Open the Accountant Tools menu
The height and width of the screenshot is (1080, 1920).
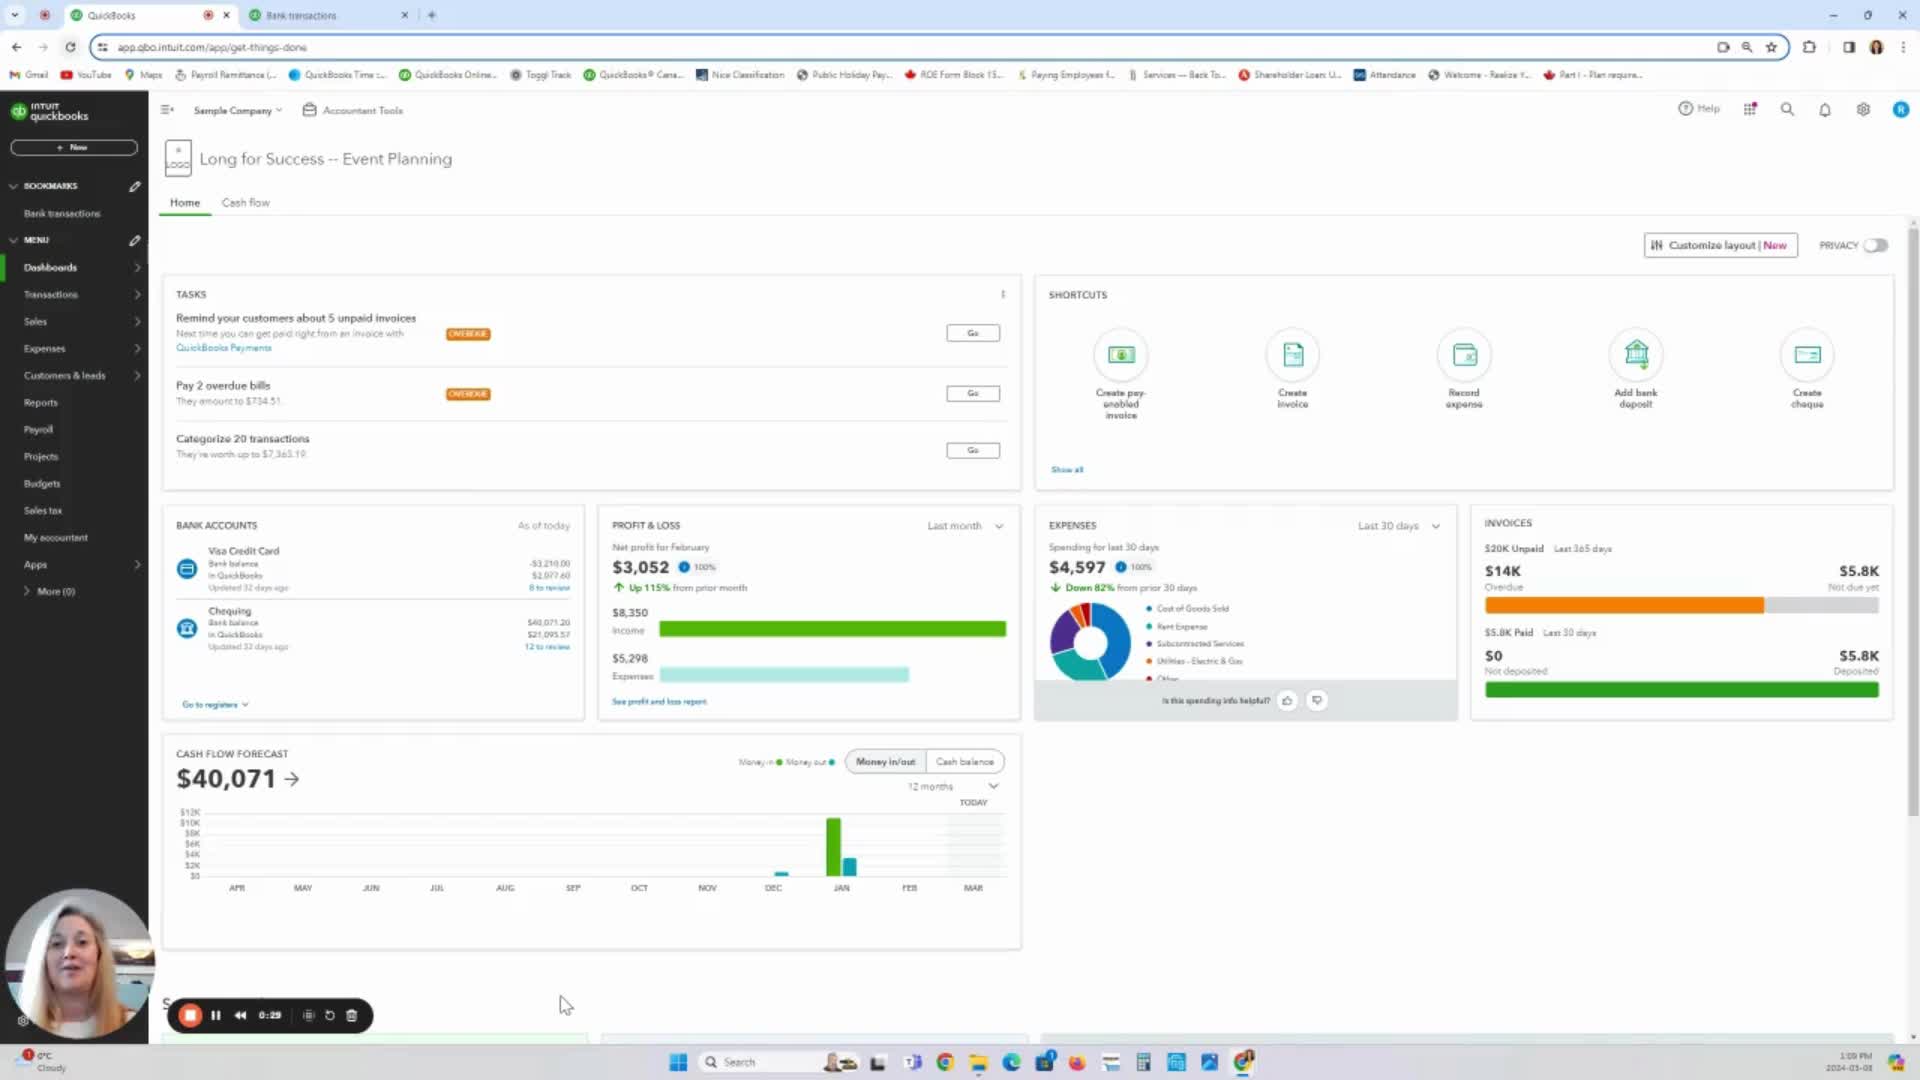click(353, 110)
